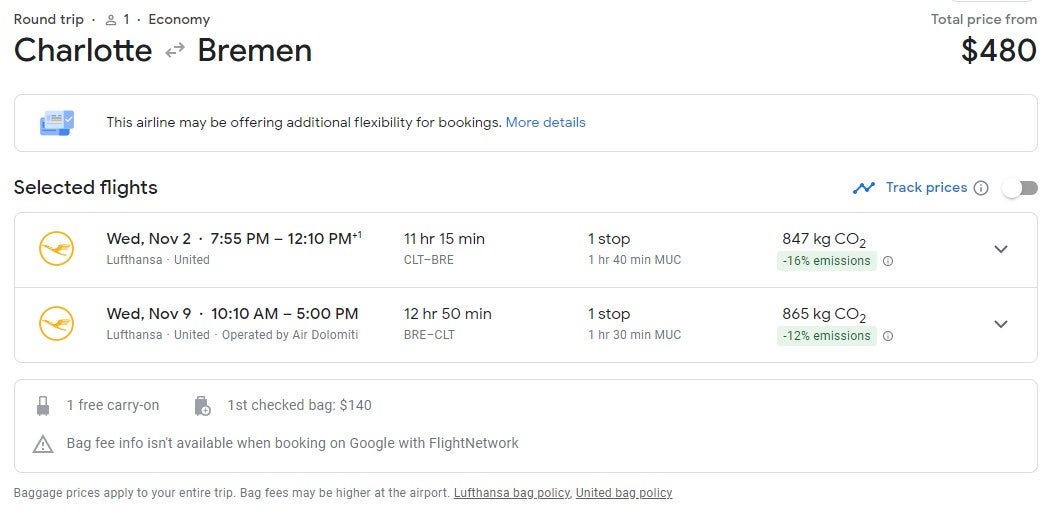Open the United bag policy link
This screenshot has width=1059, height=514.
pyautogui.click(x=624, y=493)
